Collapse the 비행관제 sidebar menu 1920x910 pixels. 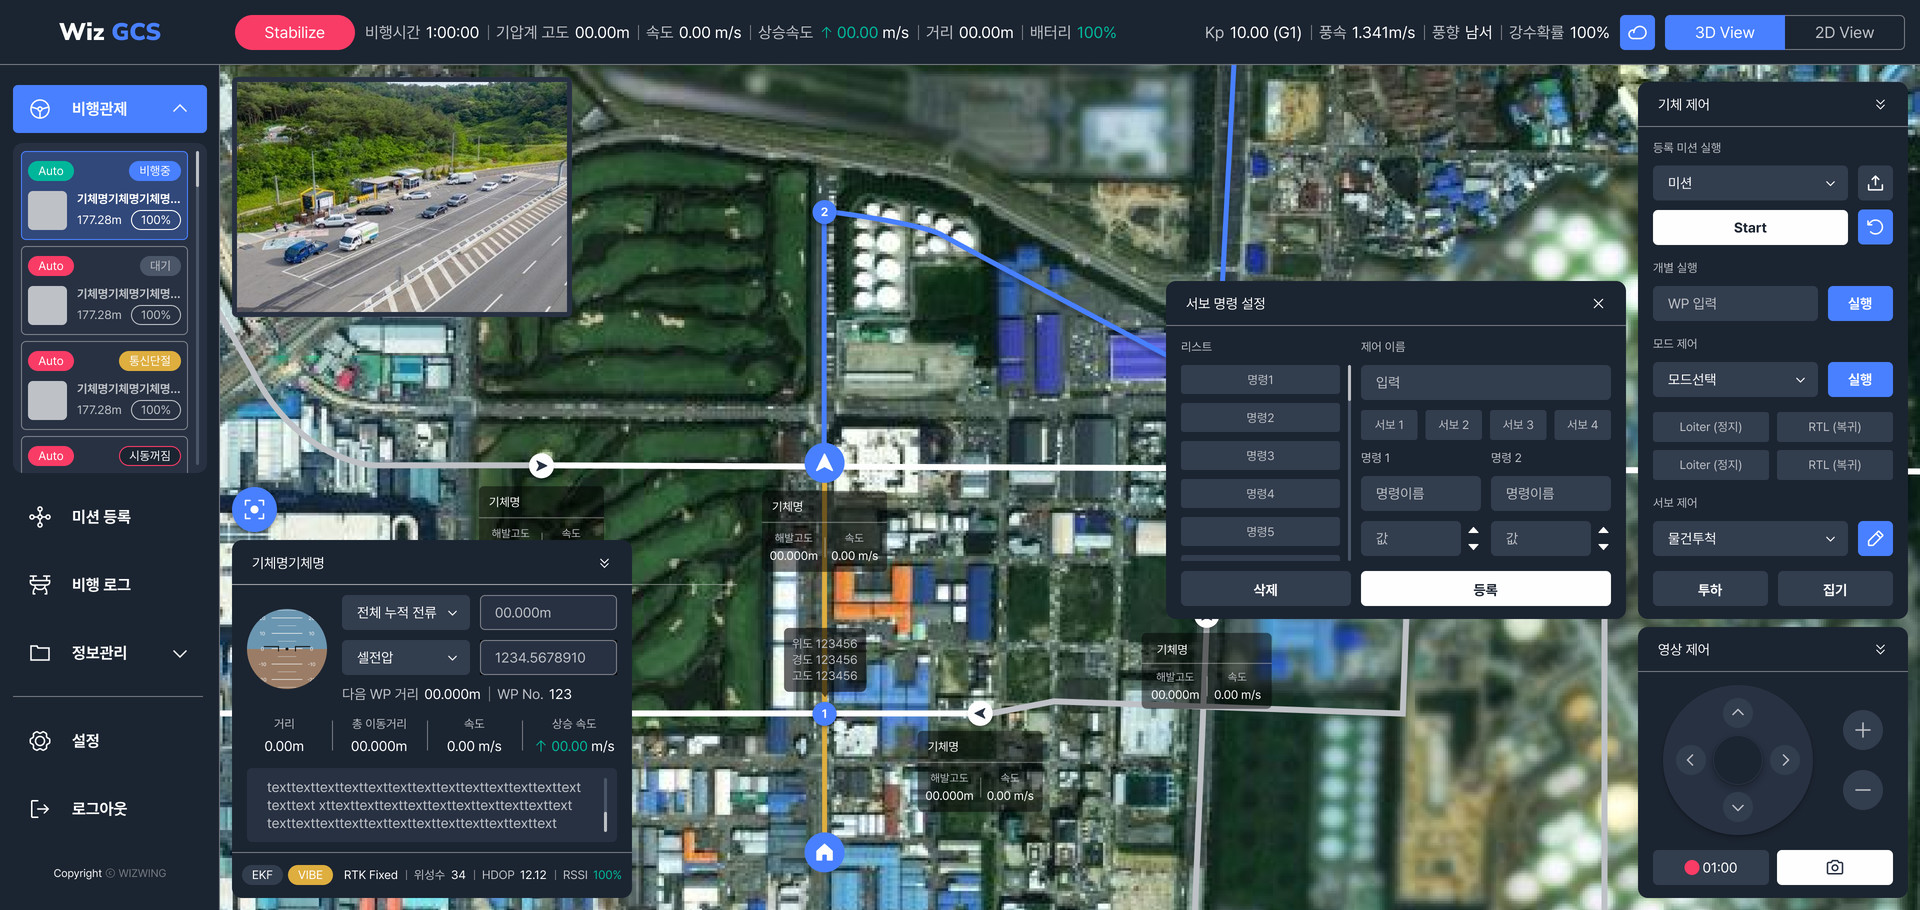[x=180, y=108]
